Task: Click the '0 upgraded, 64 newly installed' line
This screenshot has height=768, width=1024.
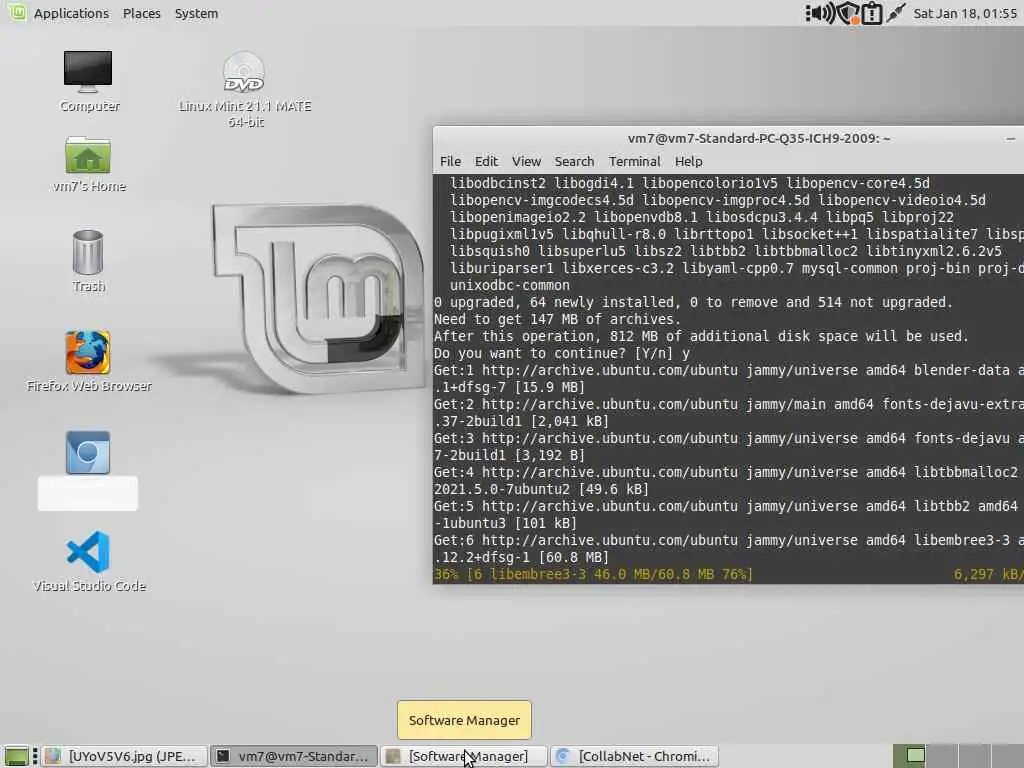Action: pos(693,302)
